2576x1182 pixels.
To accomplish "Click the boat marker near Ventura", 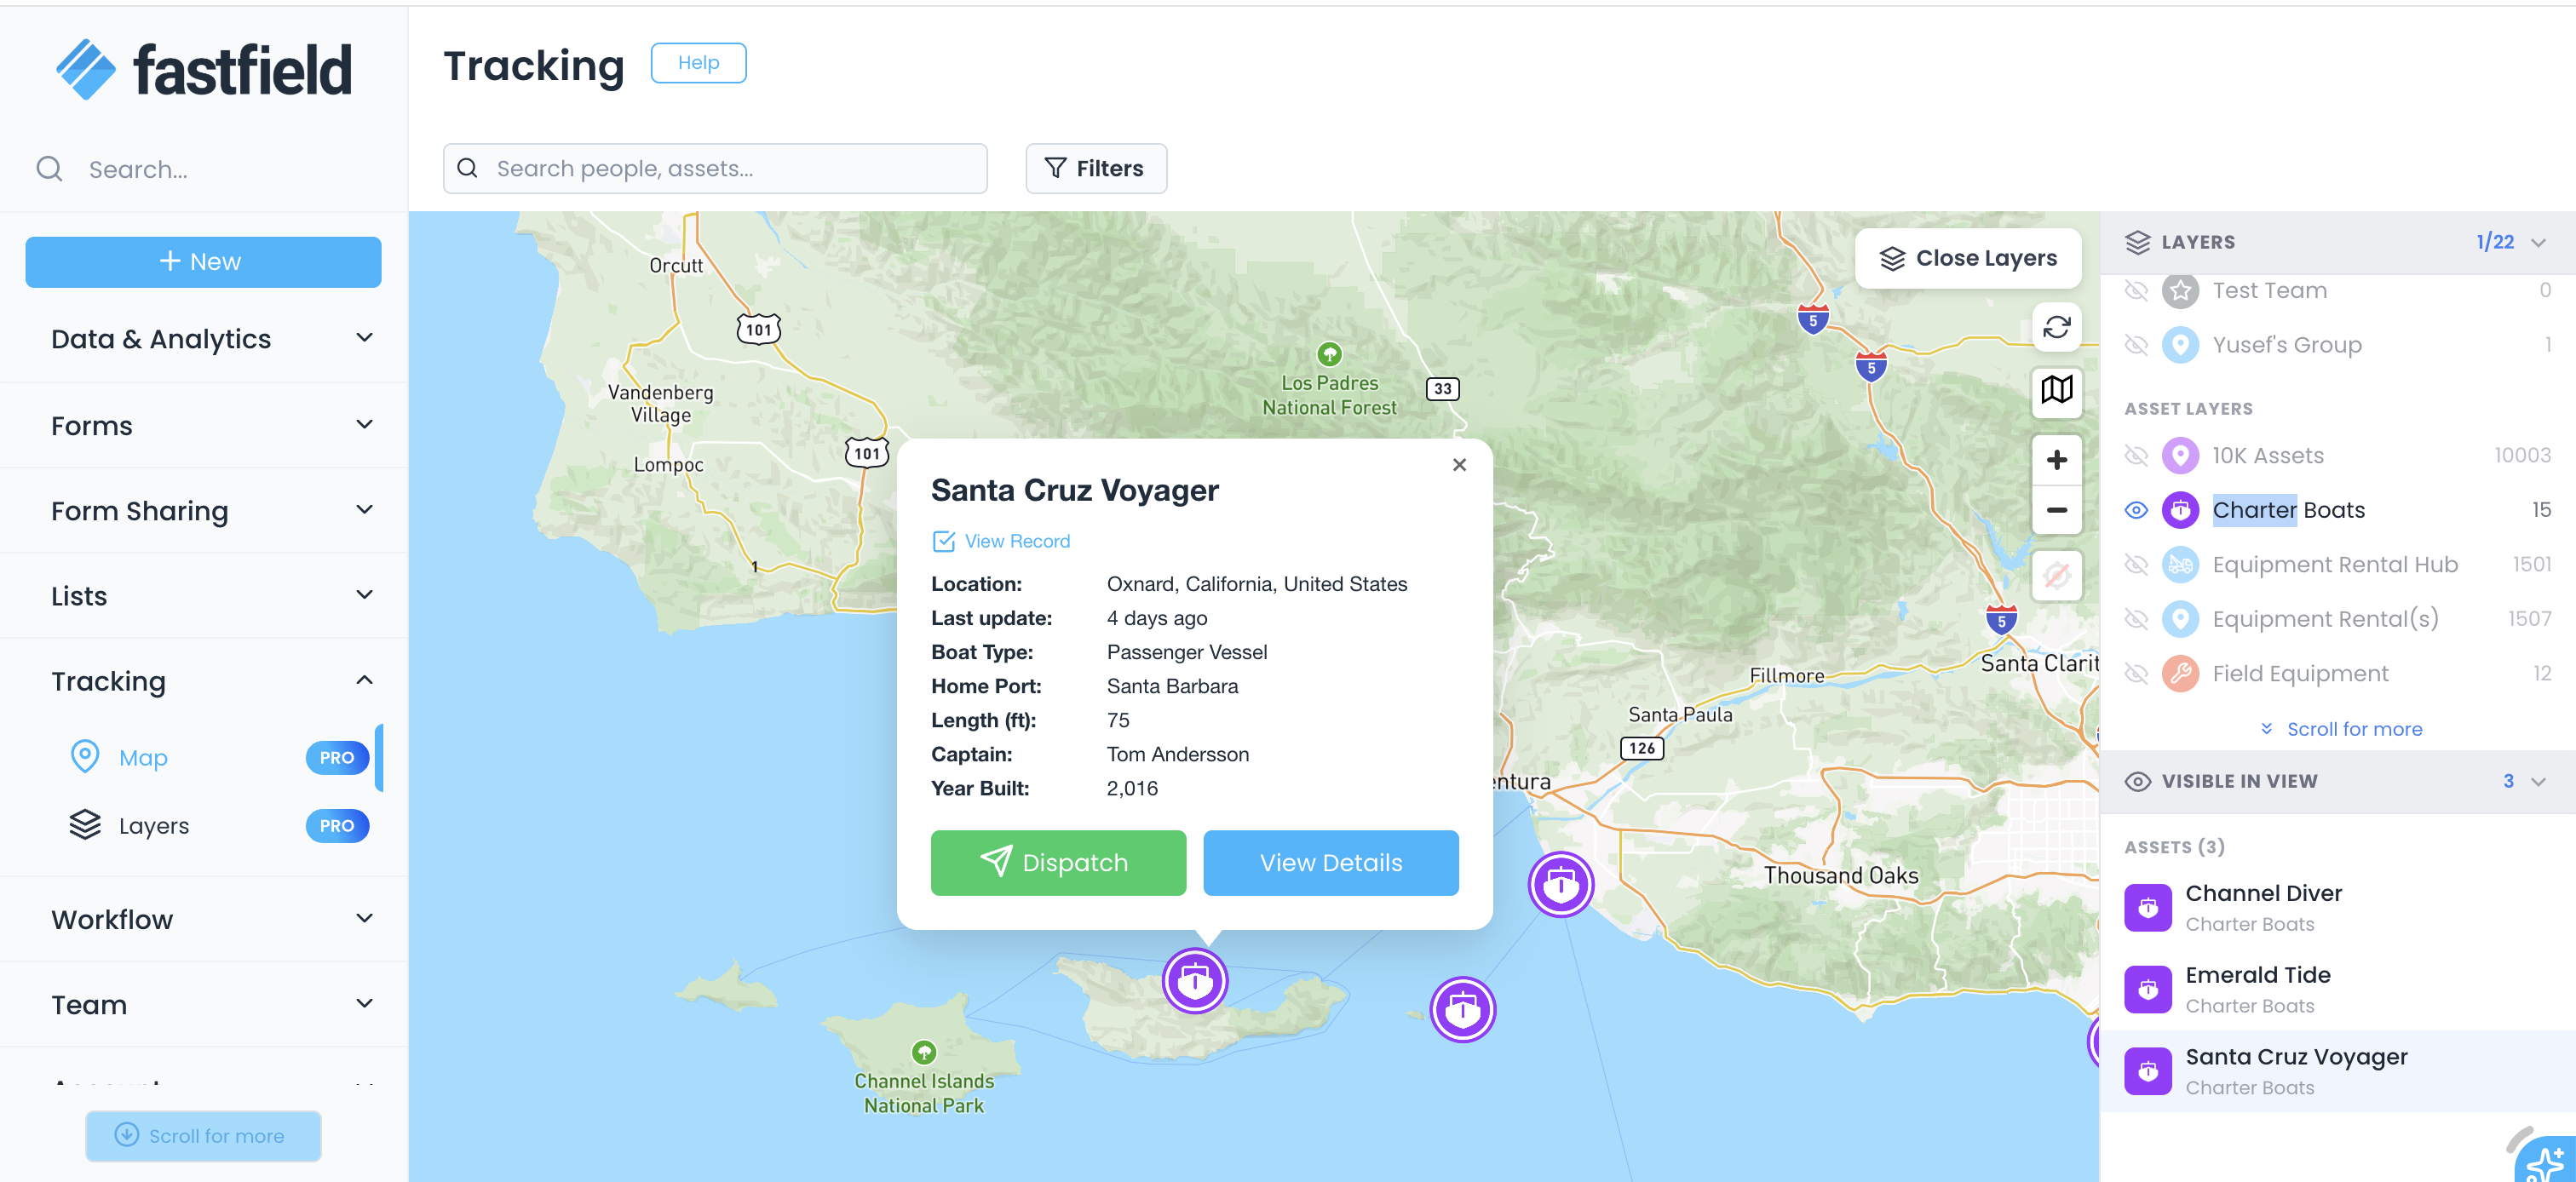I will [x=1560, y=885].
